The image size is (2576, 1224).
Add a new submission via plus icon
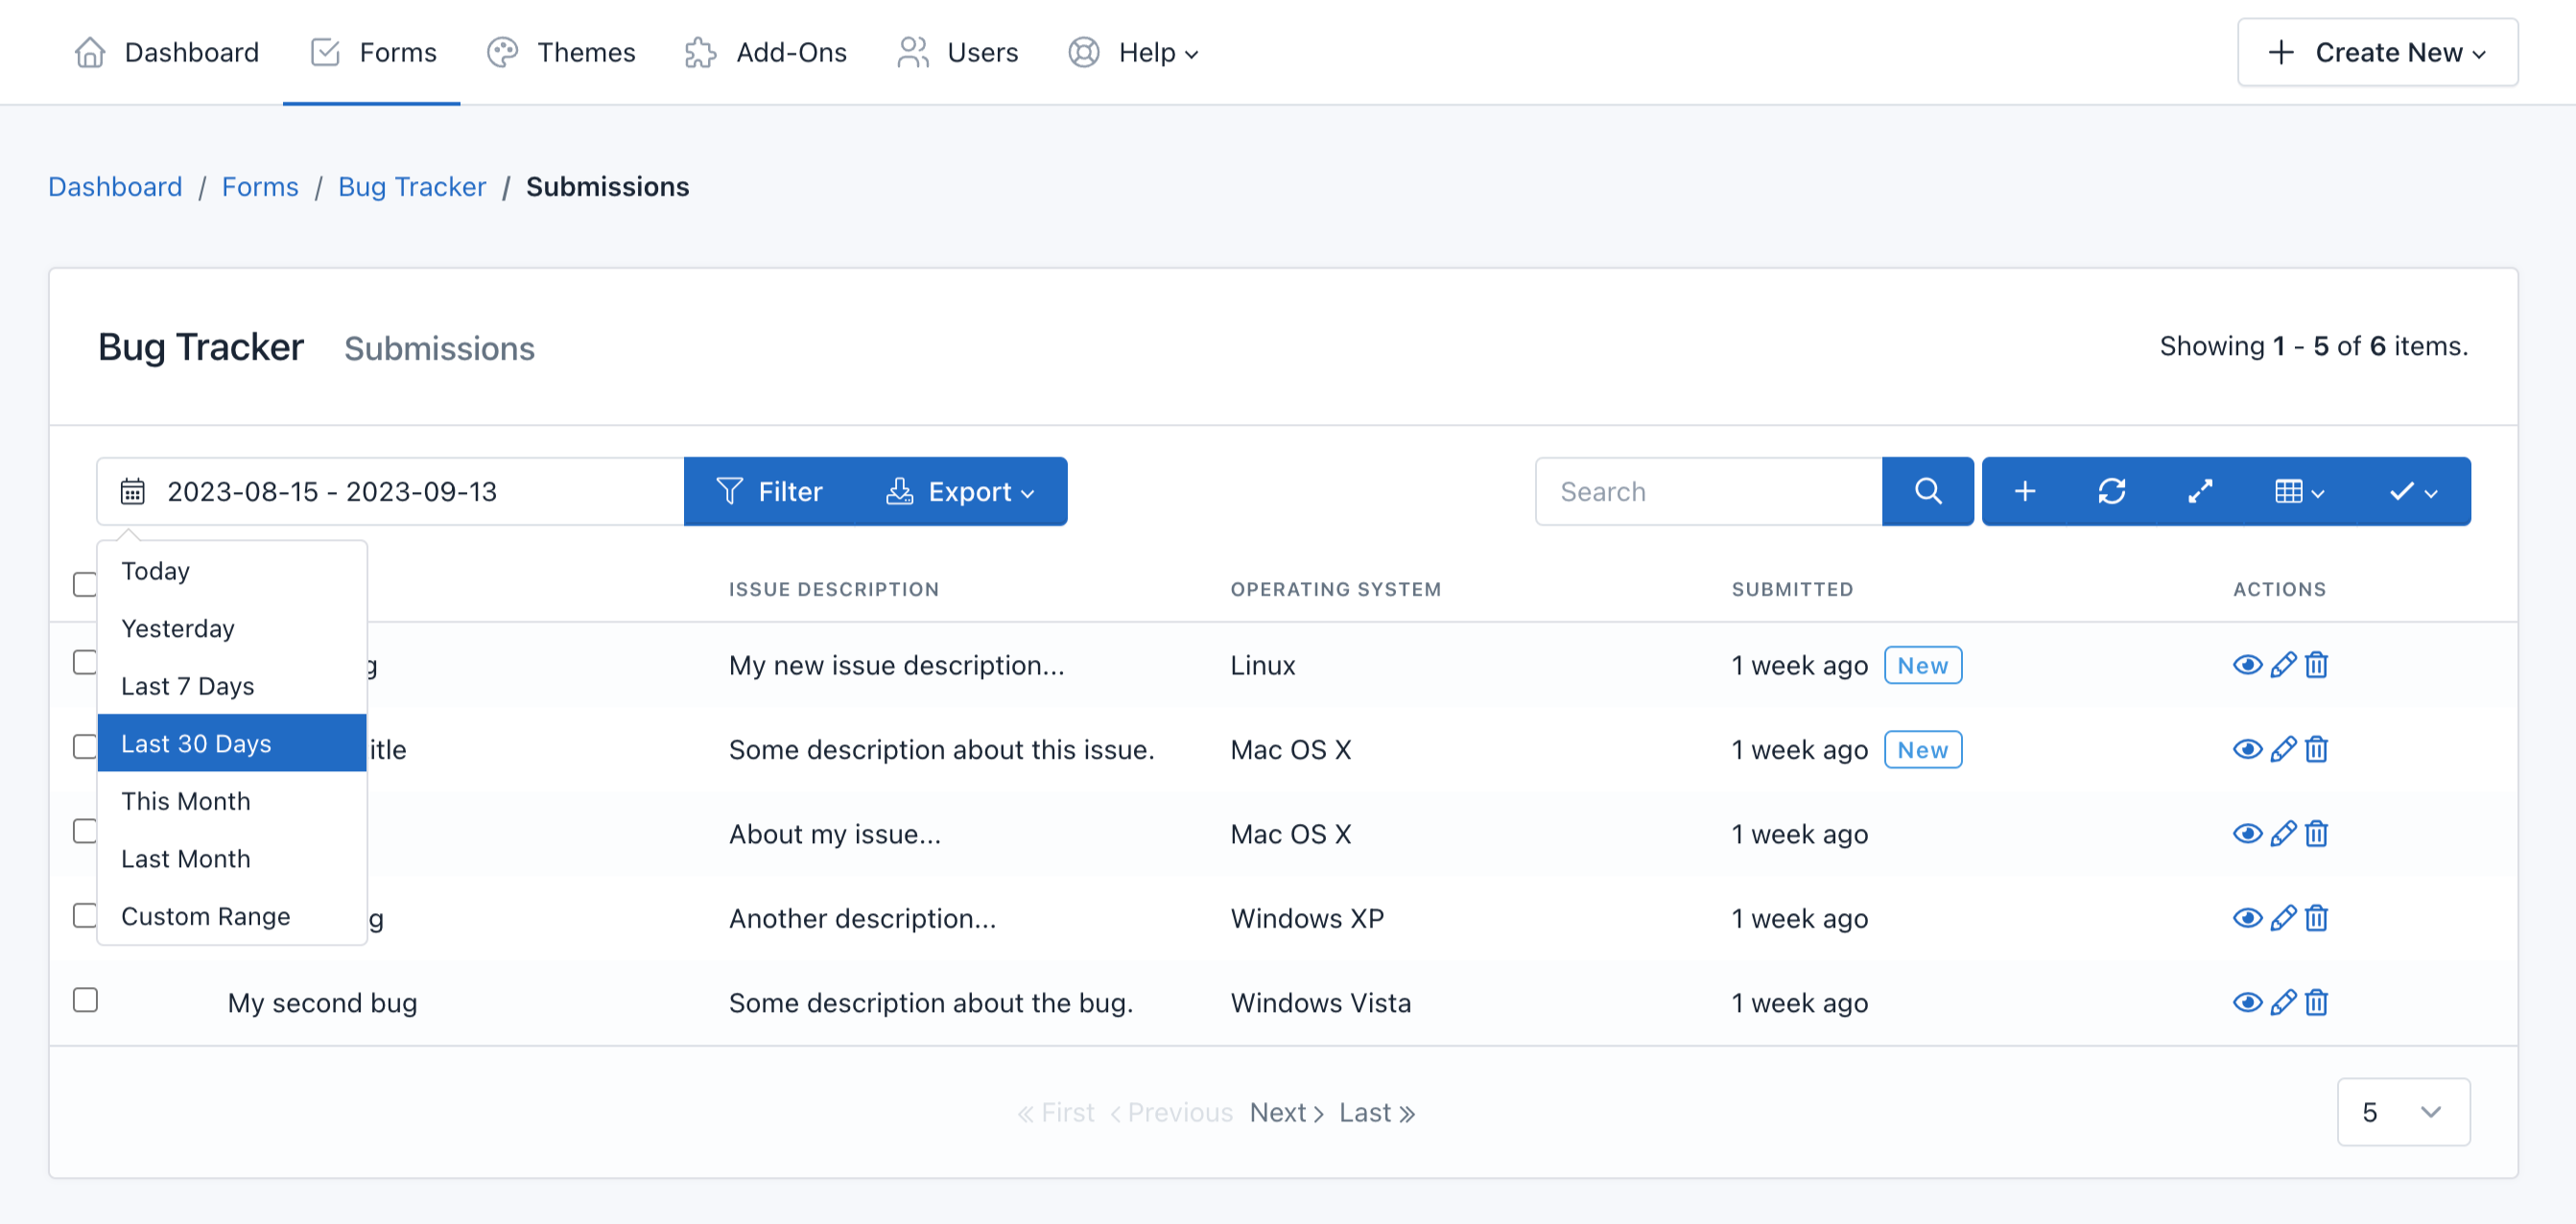click(x=2026, y=491)
